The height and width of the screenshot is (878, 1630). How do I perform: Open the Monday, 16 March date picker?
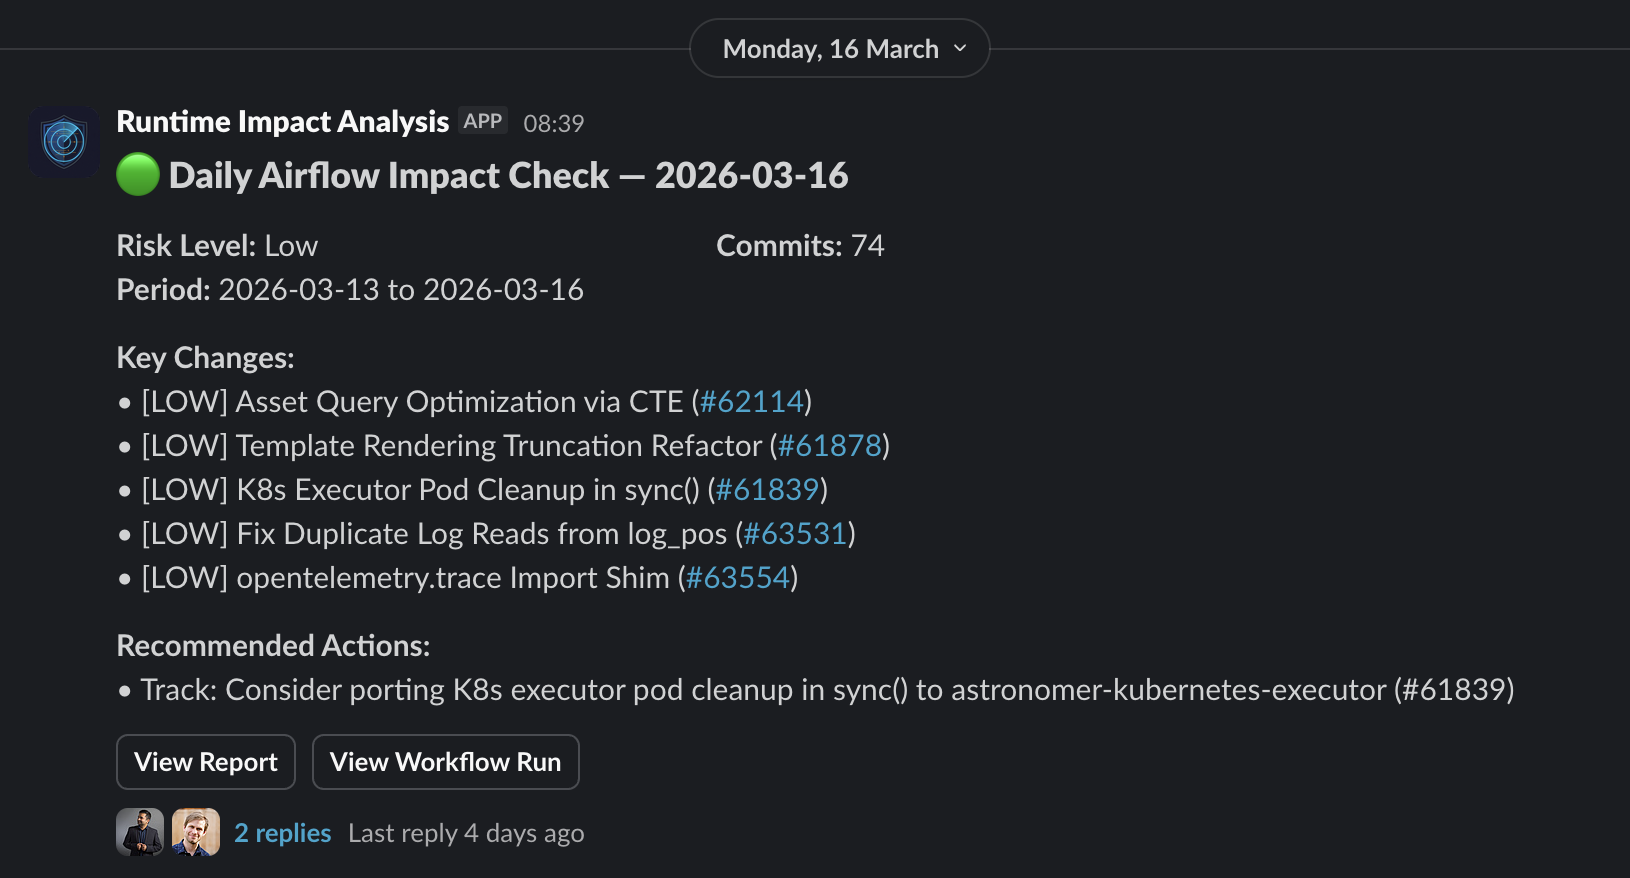tap(830, 48)
